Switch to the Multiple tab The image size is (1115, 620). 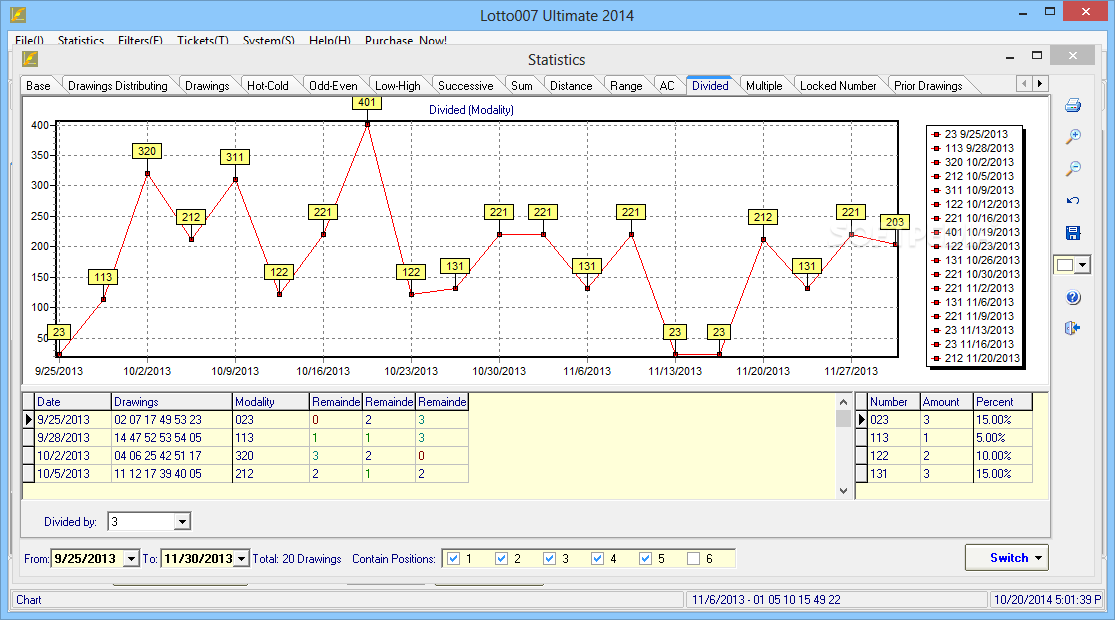click(x=764, y=85)
